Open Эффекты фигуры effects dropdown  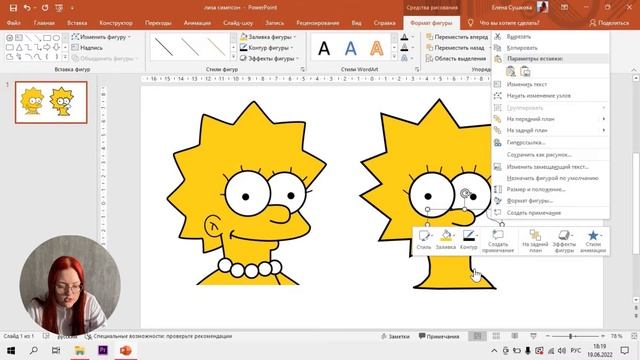(x=269, y=58)
